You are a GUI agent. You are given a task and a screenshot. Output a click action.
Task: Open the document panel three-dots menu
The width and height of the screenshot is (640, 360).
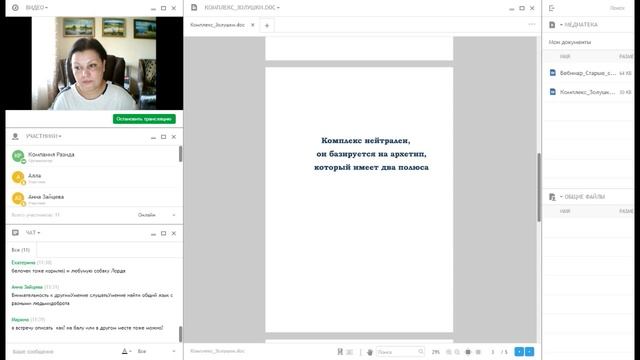pyautogui.click(x=532, y=24)
